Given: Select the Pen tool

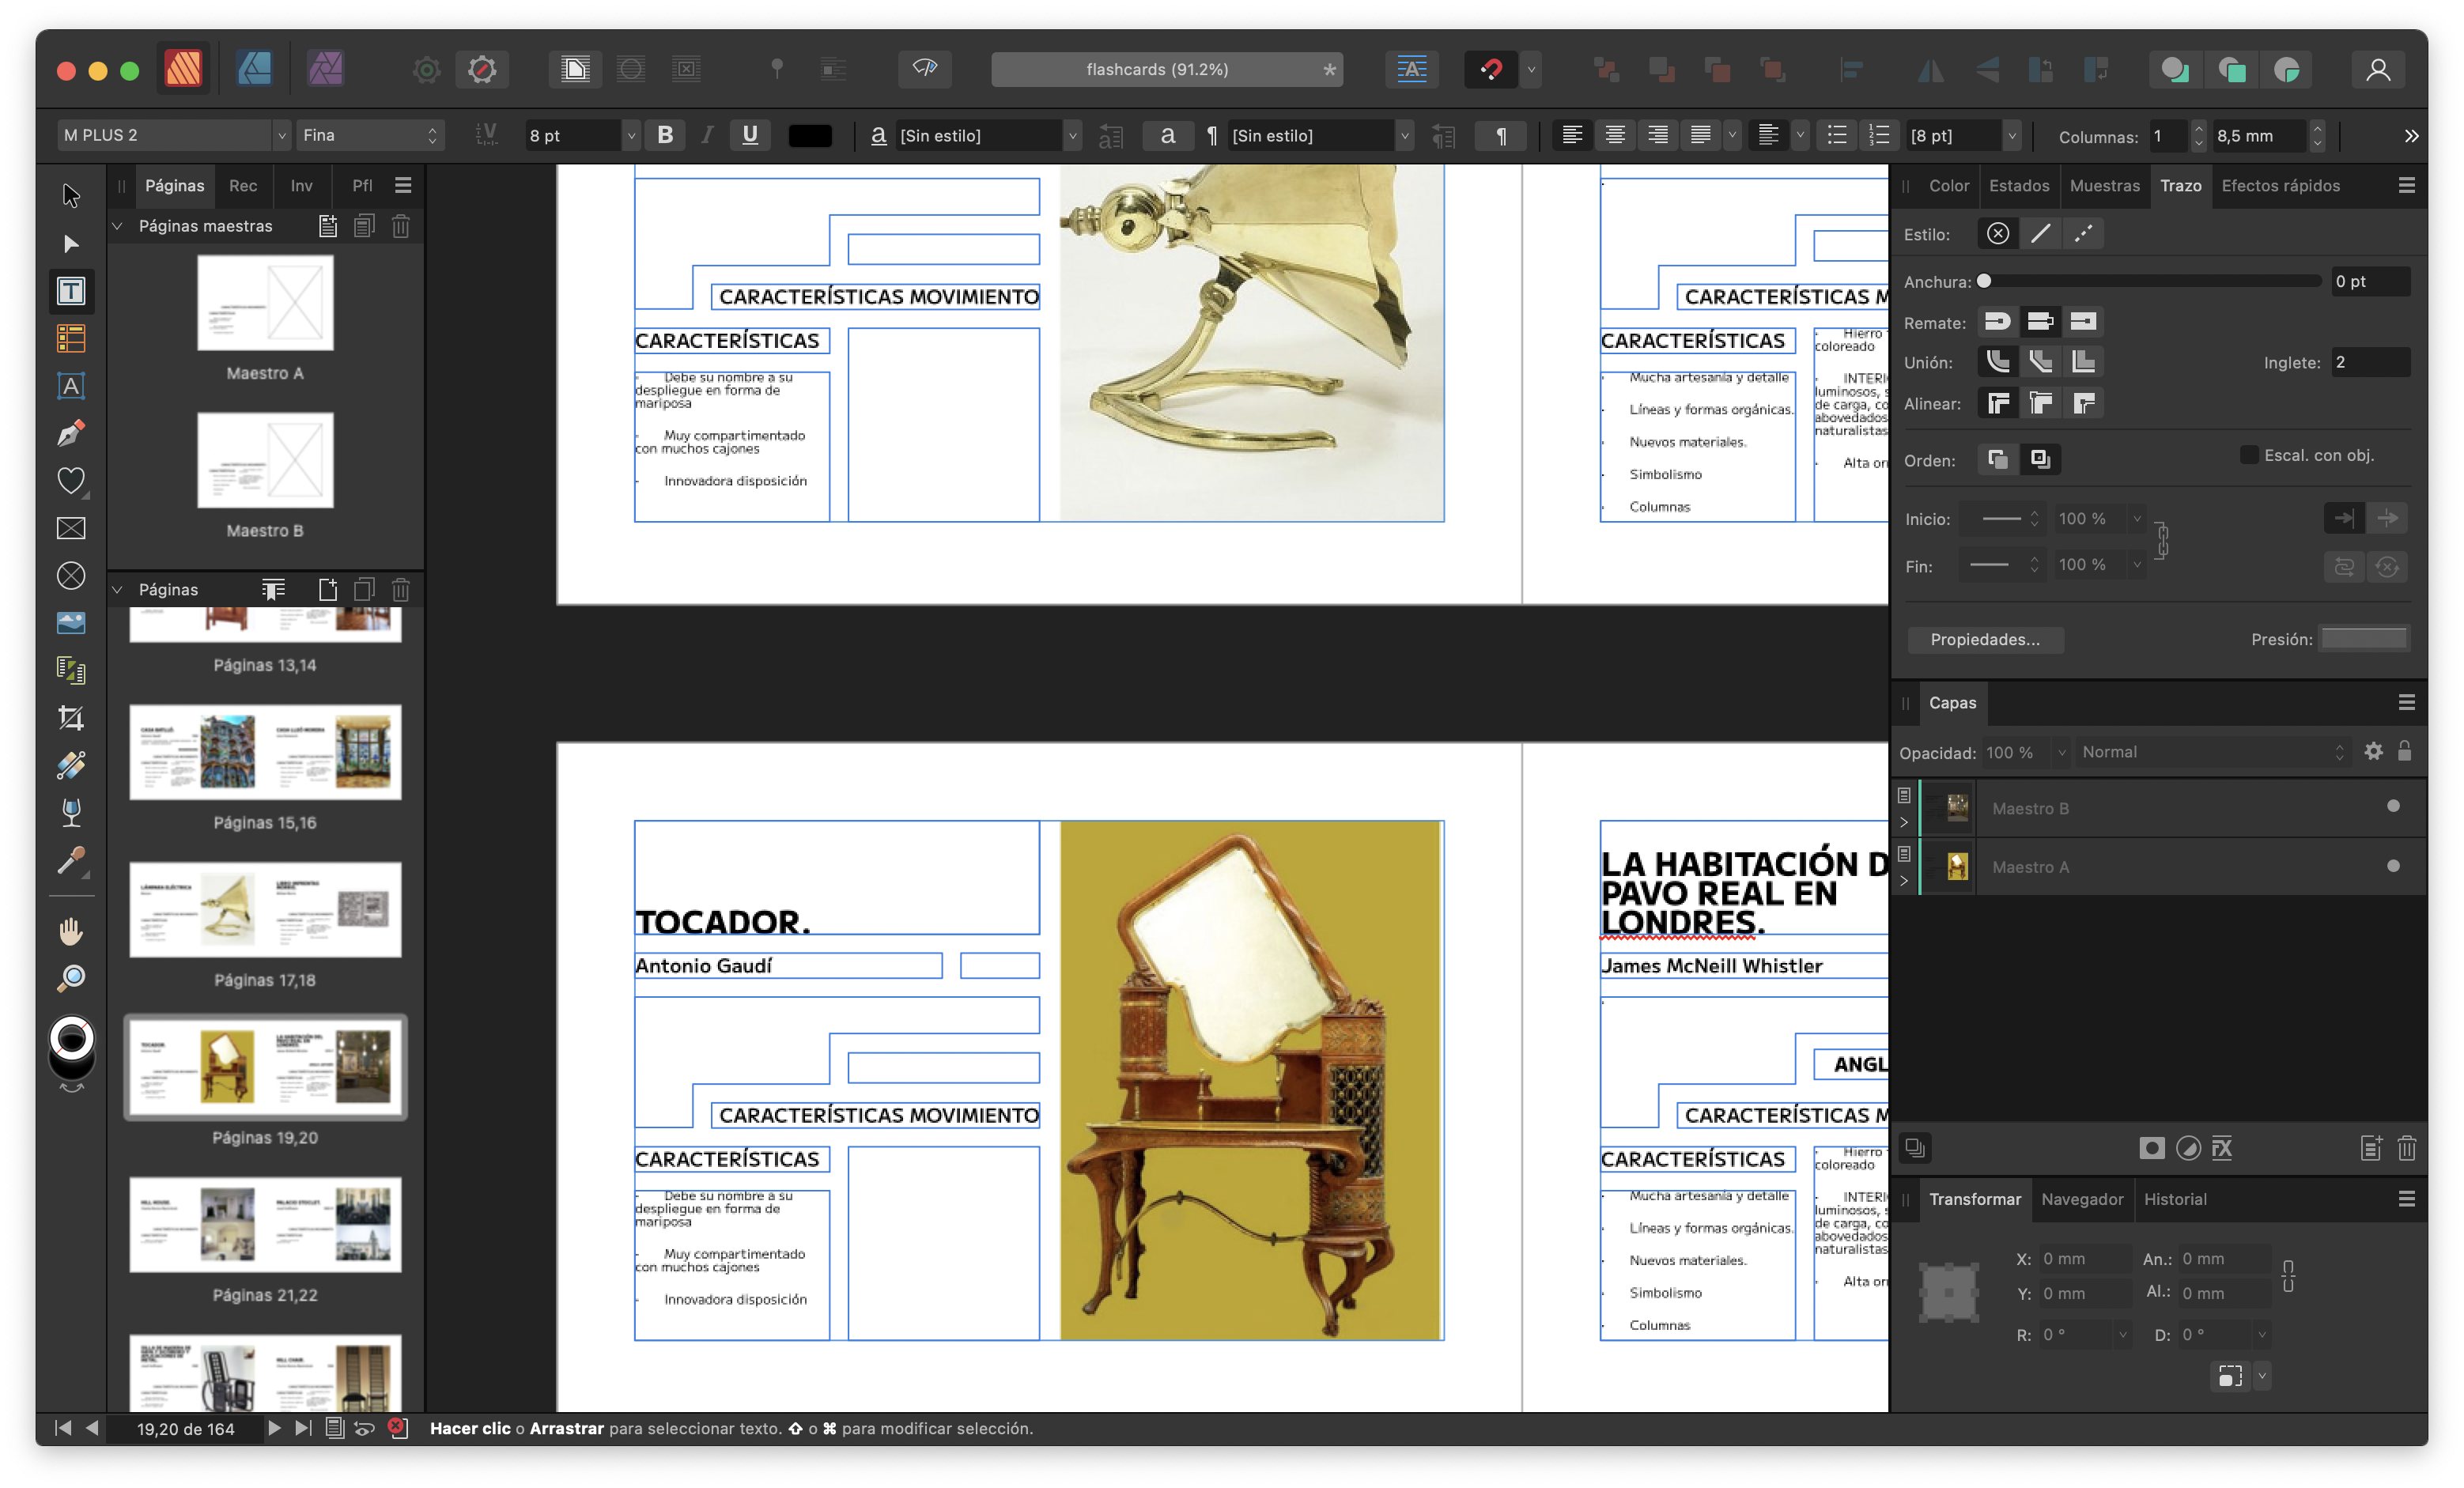Looking at the screenshot, I should (70, 433).
